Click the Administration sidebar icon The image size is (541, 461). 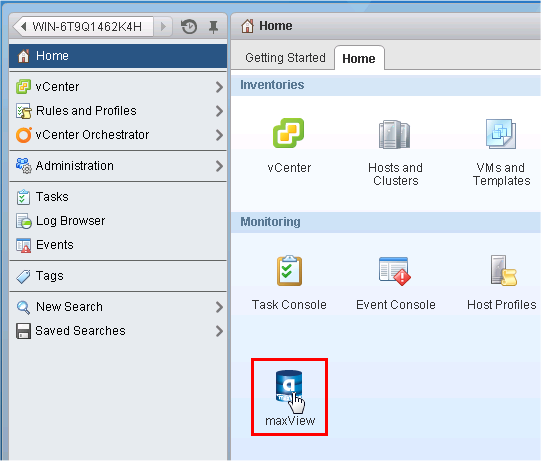[23, 166]
